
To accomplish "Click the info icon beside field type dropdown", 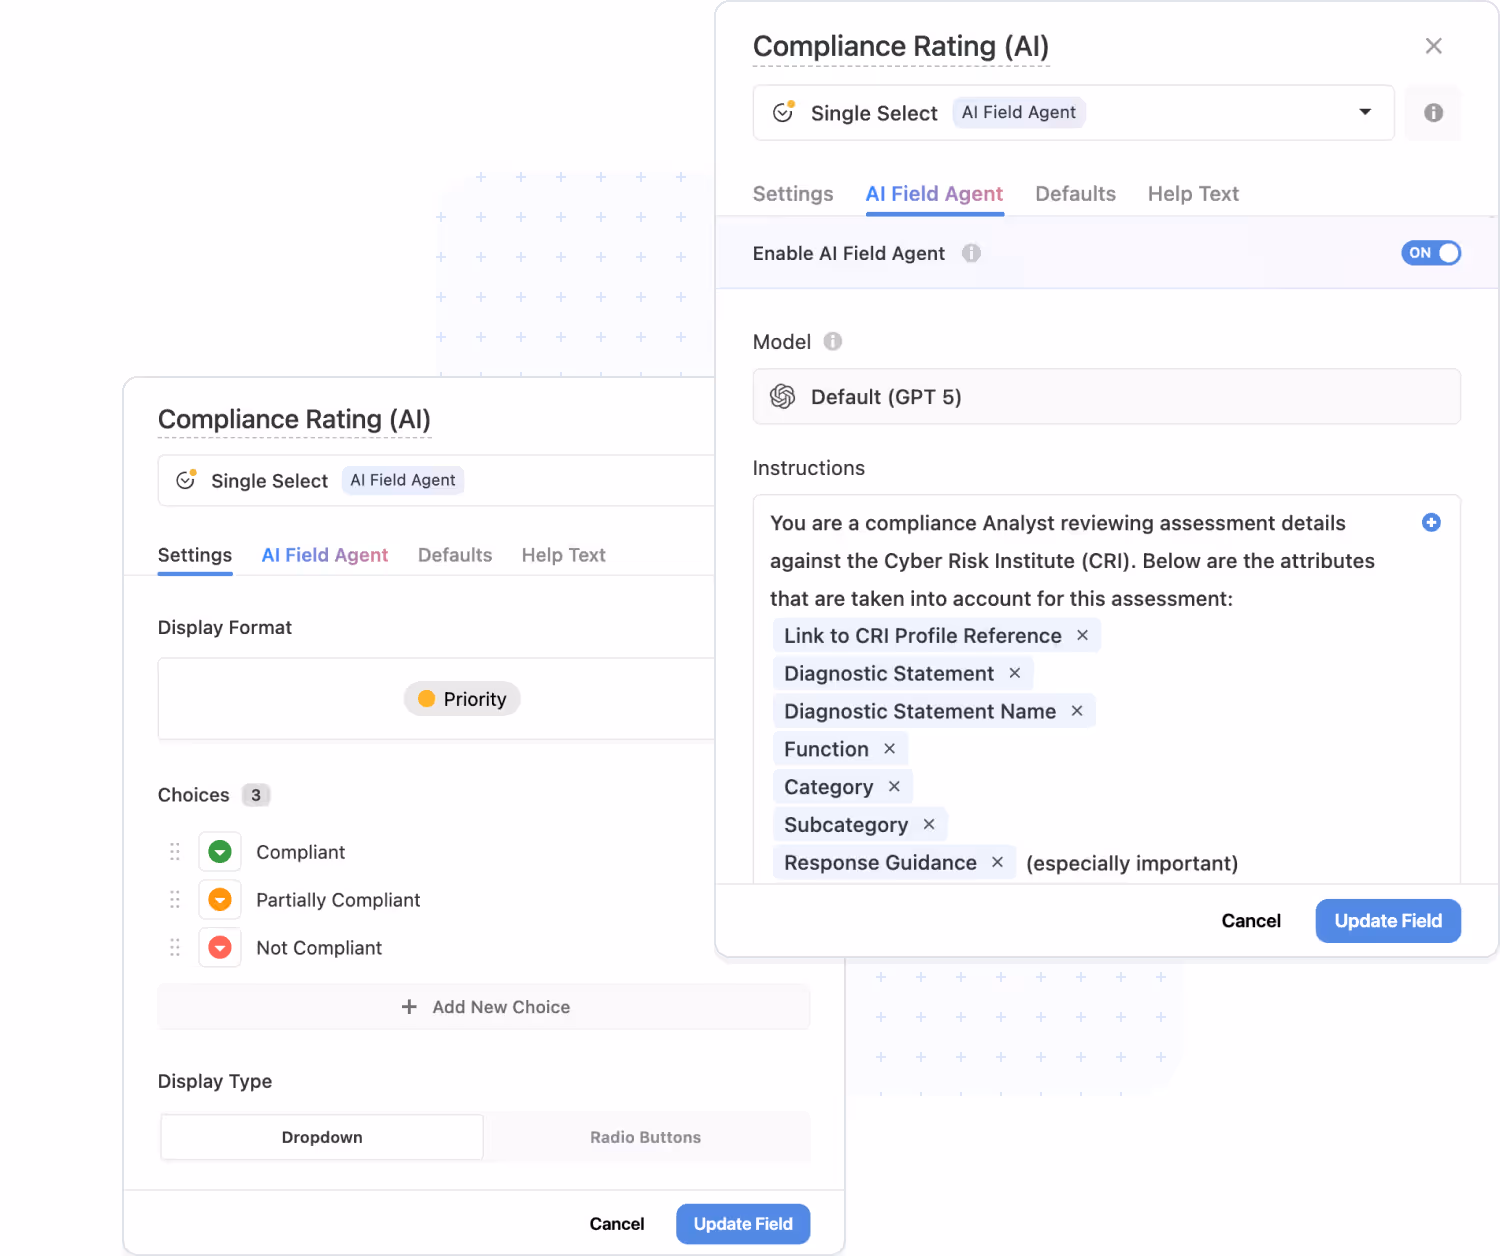I will click(x=1433, y=113).
